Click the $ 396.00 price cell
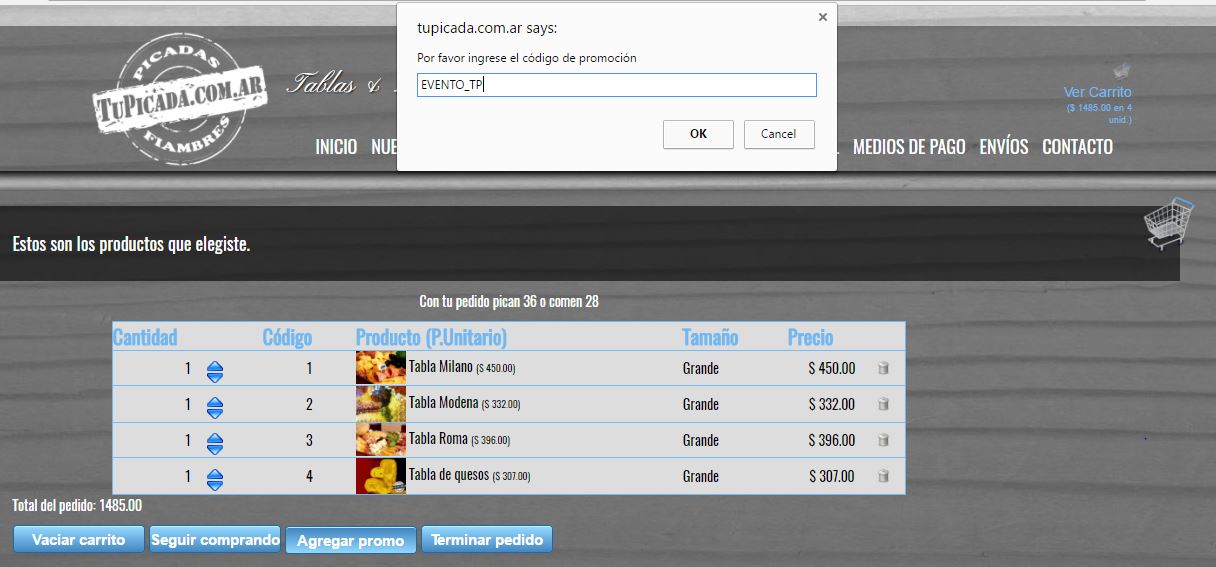 tap(832, 440)
